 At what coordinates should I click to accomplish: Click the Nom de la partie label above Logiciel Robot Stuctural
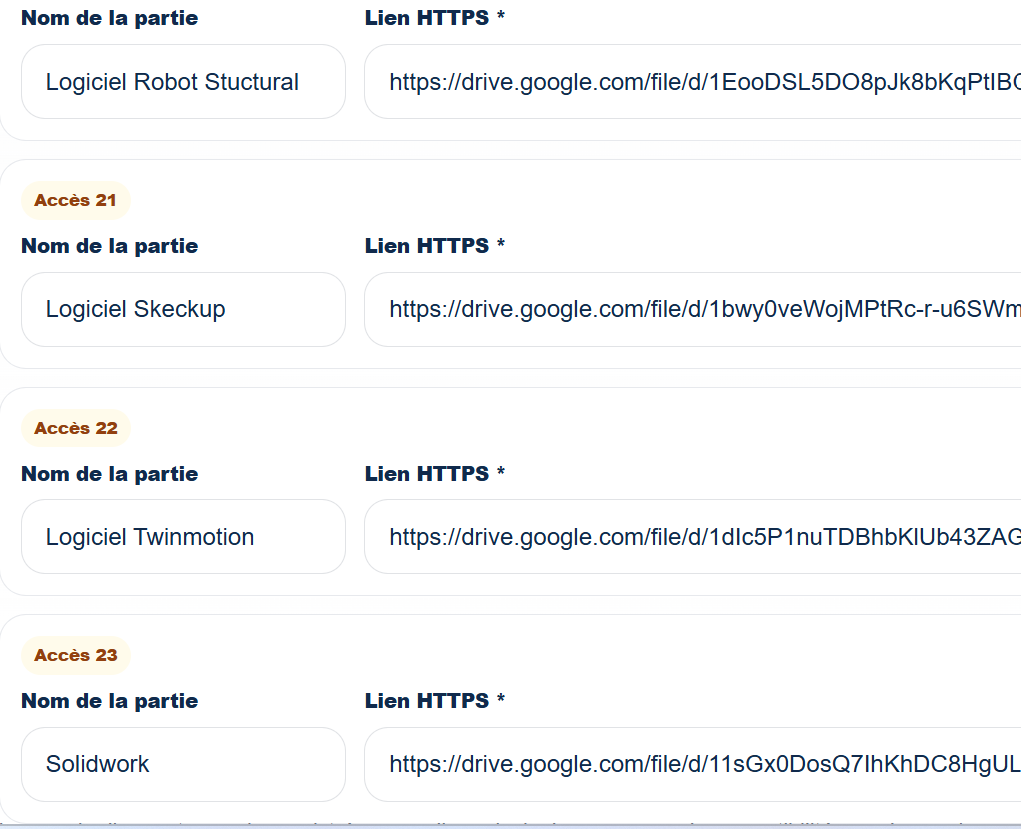pyautogui.click(x=109, y=18)
